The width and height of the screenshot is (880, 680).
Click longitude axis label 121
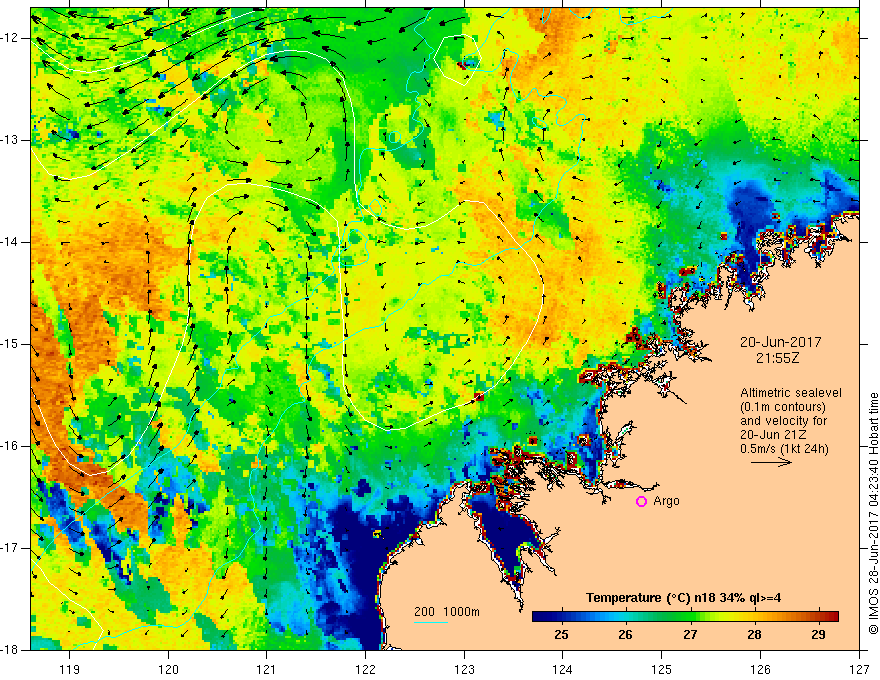[x=267, y=669]
